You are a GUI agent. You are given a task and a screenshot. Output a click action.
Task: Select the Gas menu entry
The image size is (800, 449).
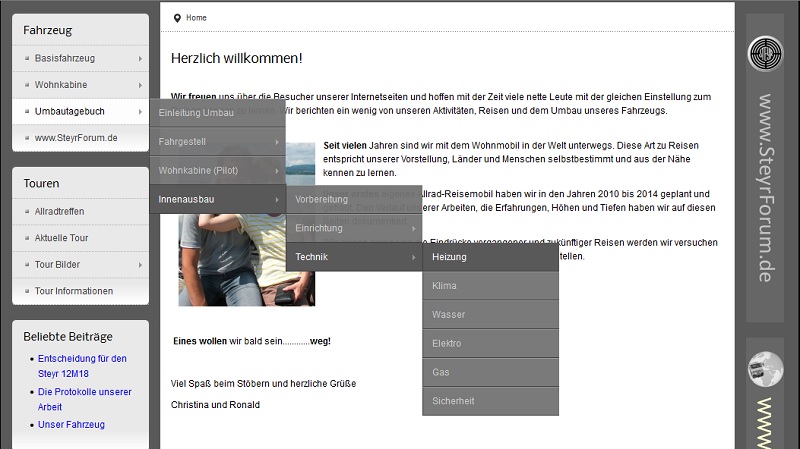490,372
